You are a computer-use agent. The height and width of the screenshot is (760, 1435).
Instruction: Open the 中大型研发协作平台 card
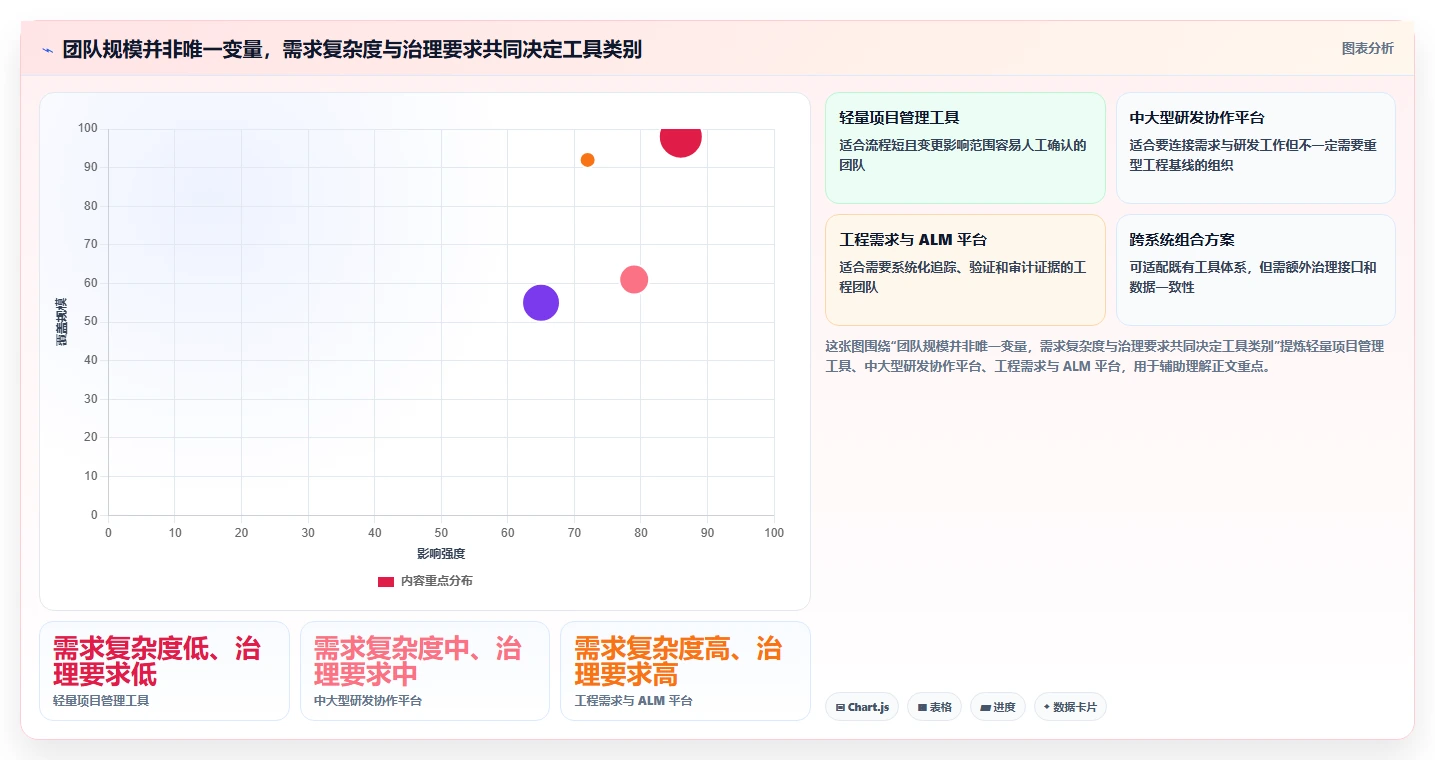[x=1255, y=148]
